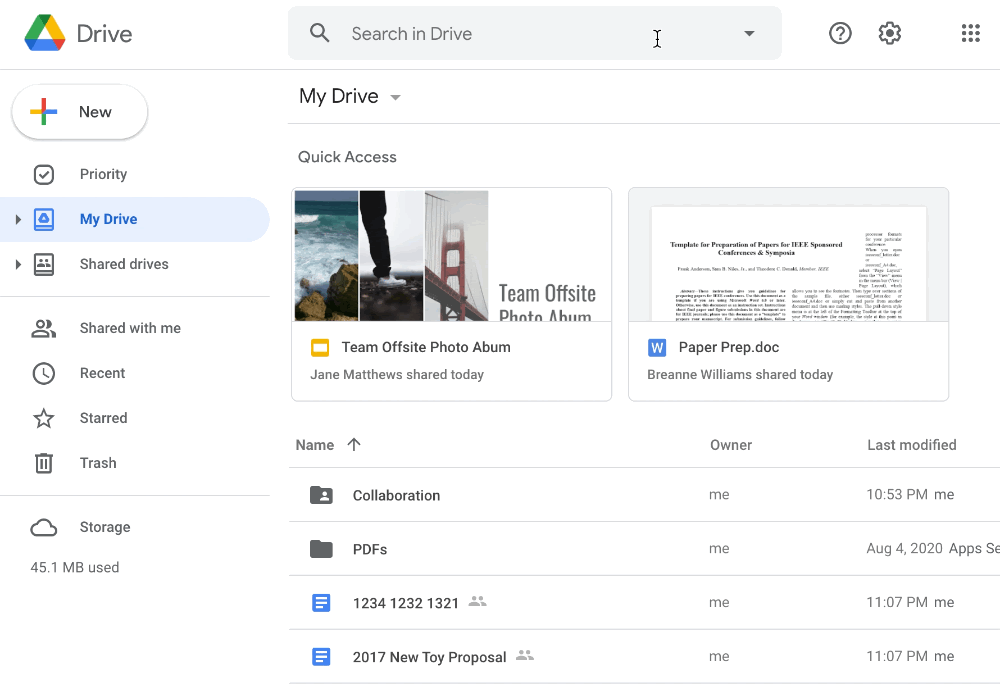Viewport: 1000px width, 696px height.
Task: Click the Storage cloud icon
Action: [x=44, y=527]
